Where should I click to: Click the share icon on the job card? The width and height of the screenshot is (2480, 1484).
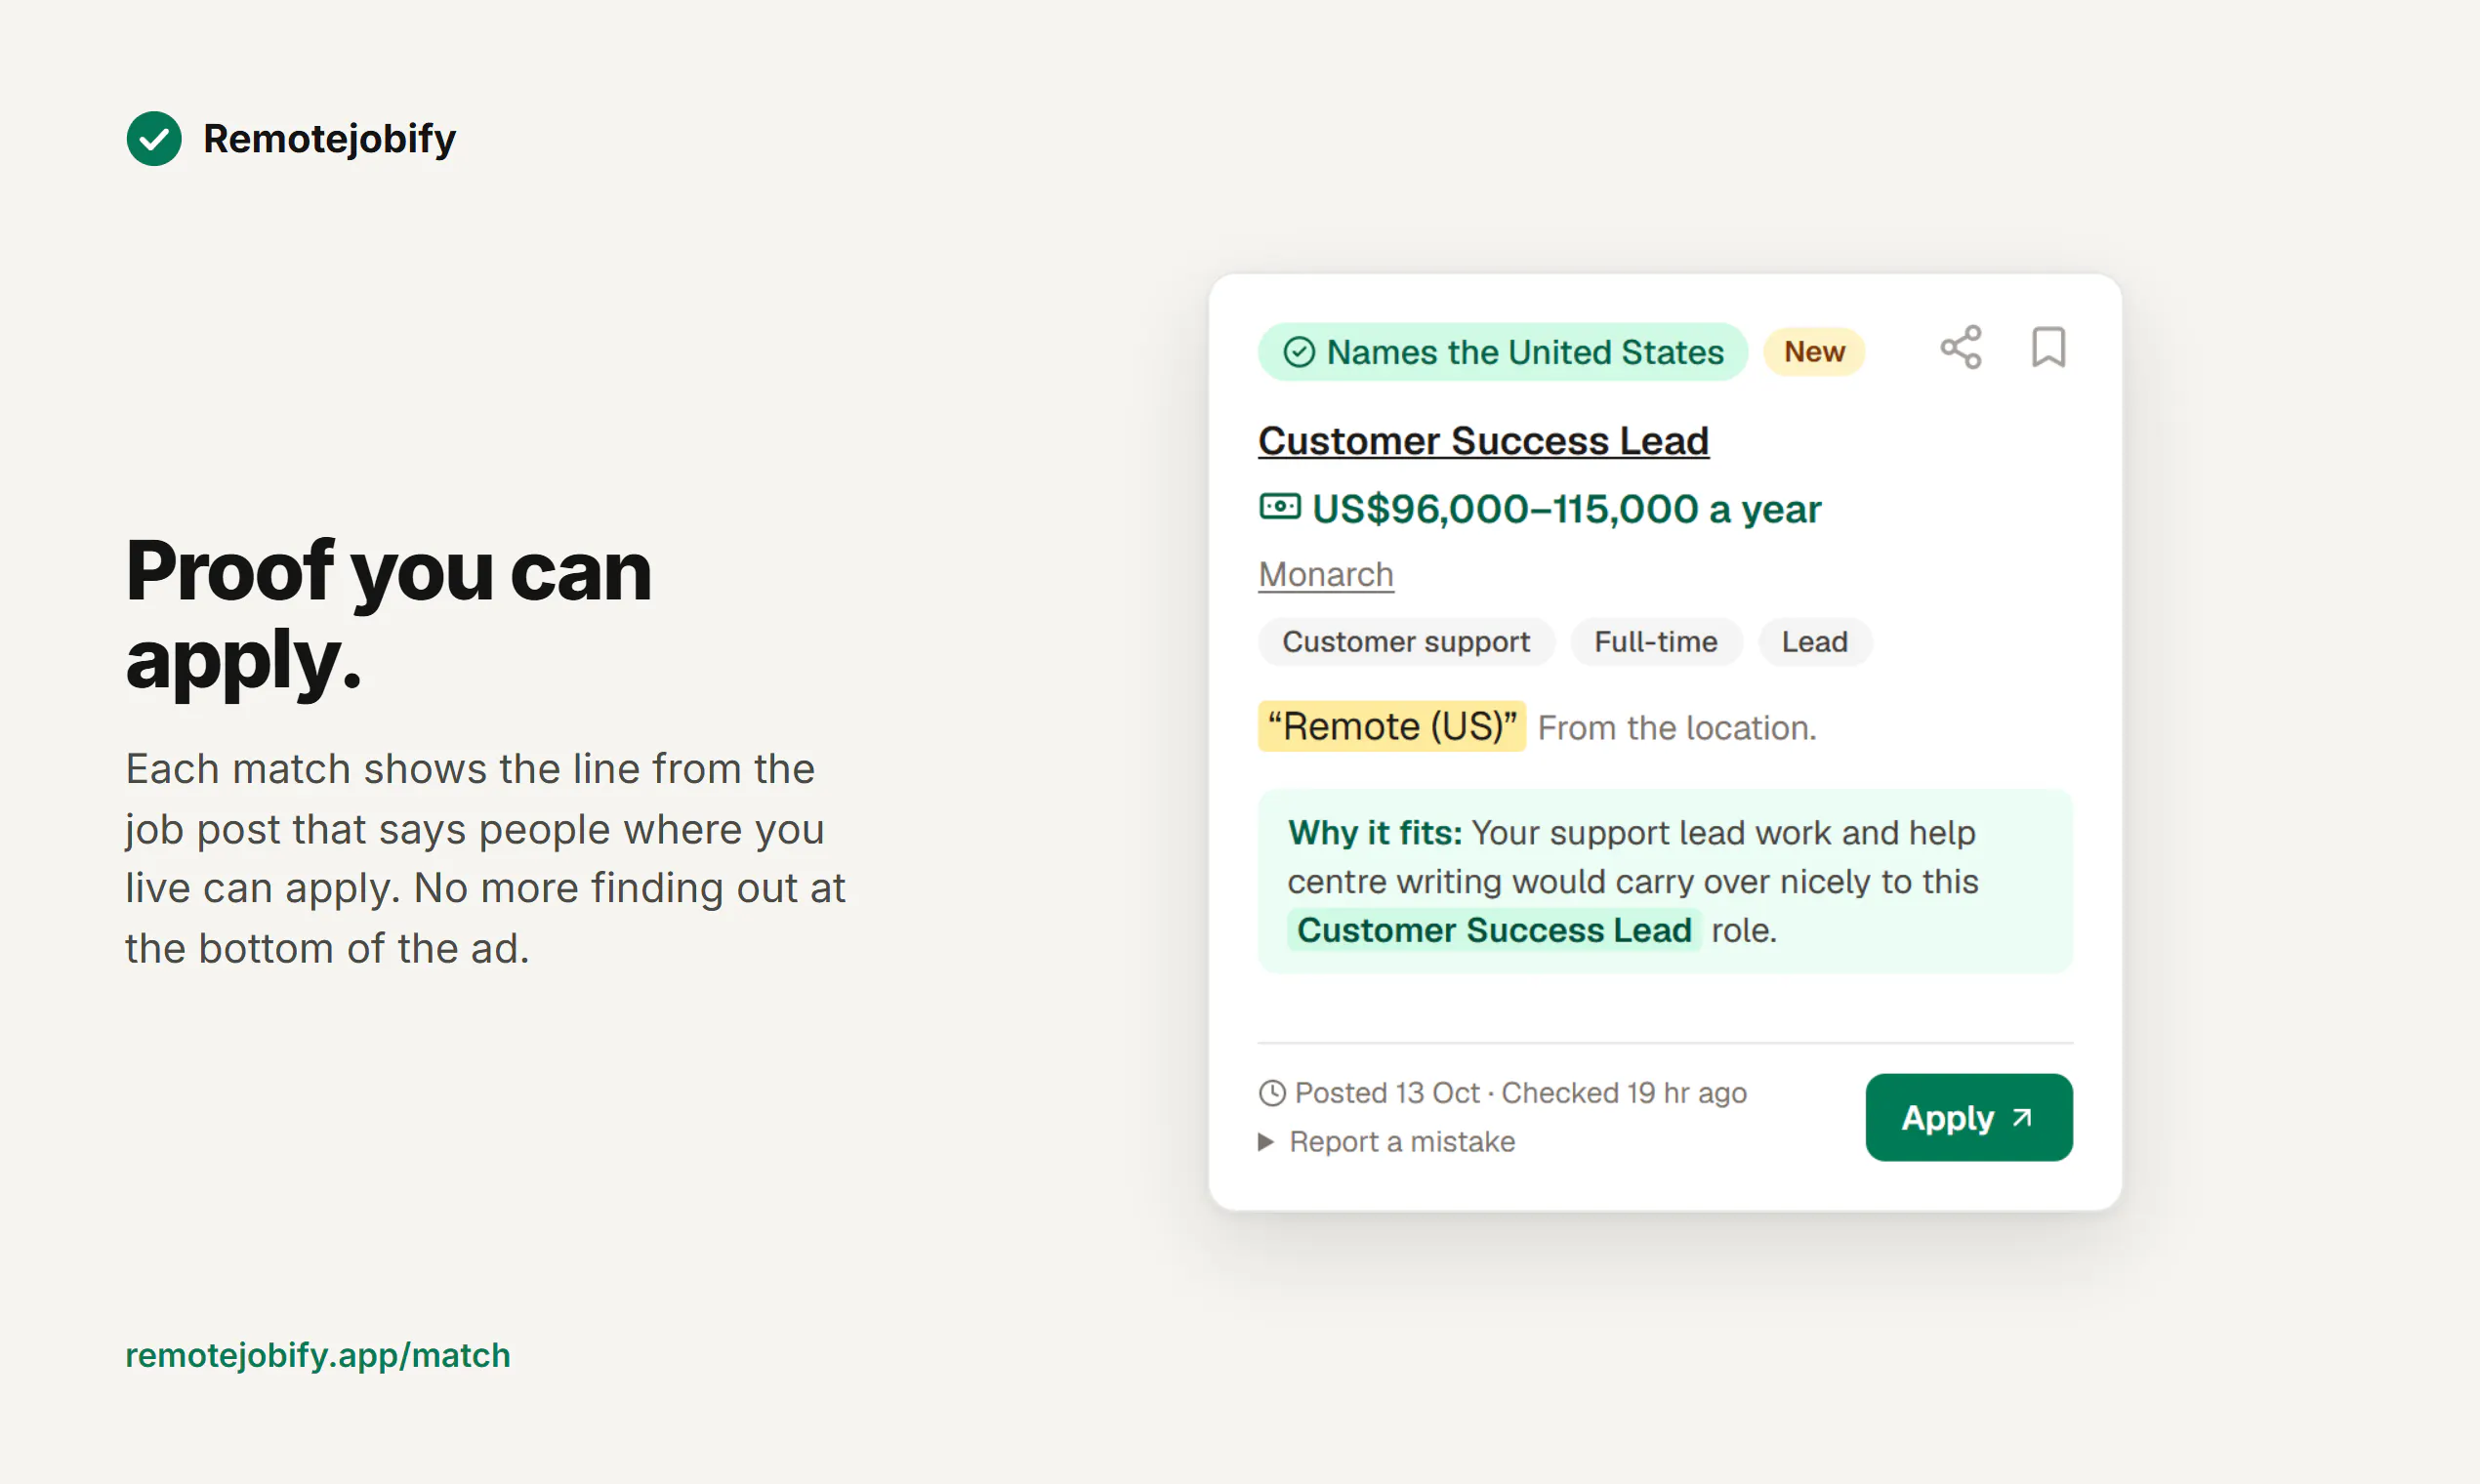coord(1960,347)
